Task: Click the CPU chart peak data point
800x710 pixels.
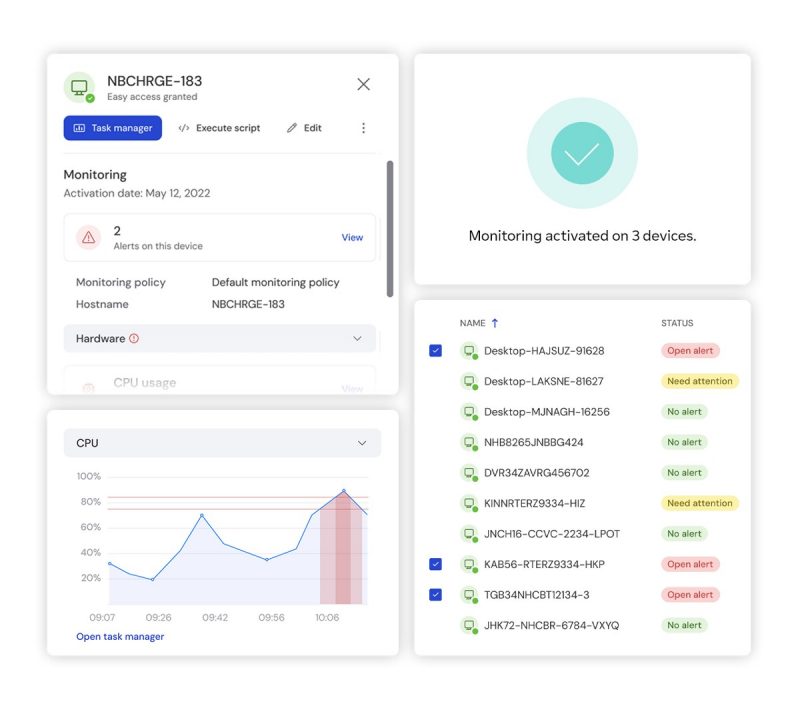Action: [344, 491]
